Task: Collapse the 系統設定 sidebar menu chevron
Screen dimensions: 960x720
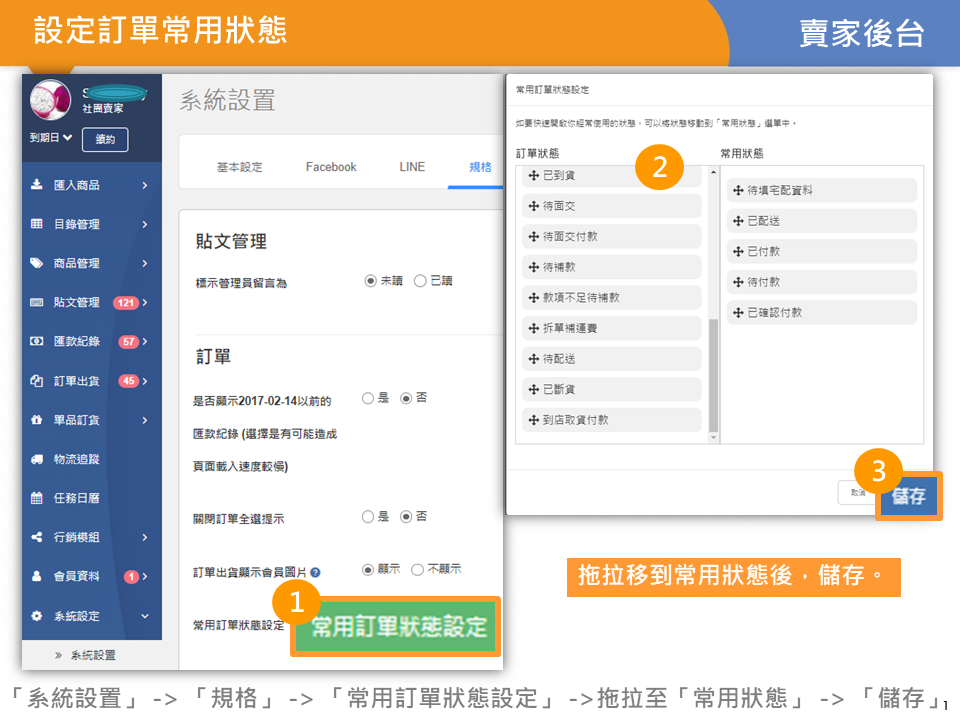Action: 144,616
